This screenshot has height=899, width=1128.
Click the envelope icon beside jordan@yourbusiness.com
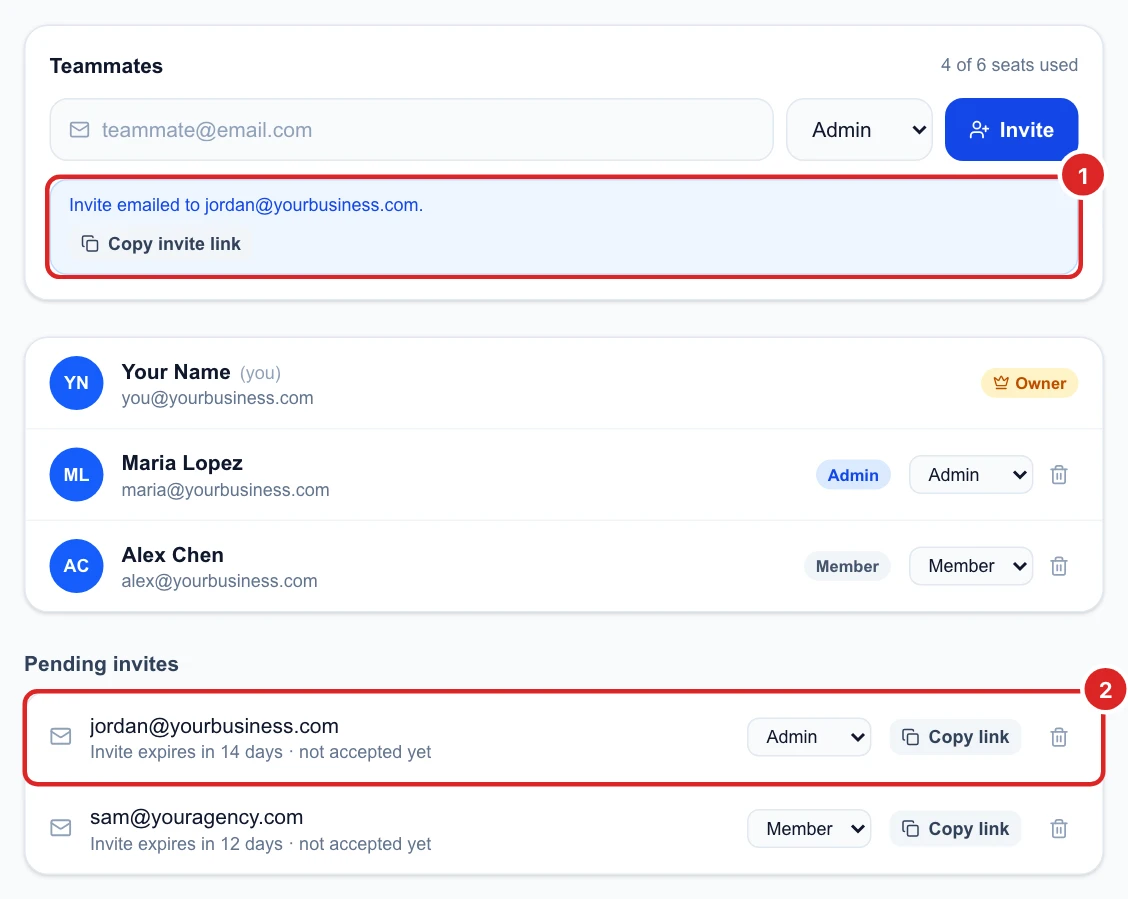(x=60, y=736)
